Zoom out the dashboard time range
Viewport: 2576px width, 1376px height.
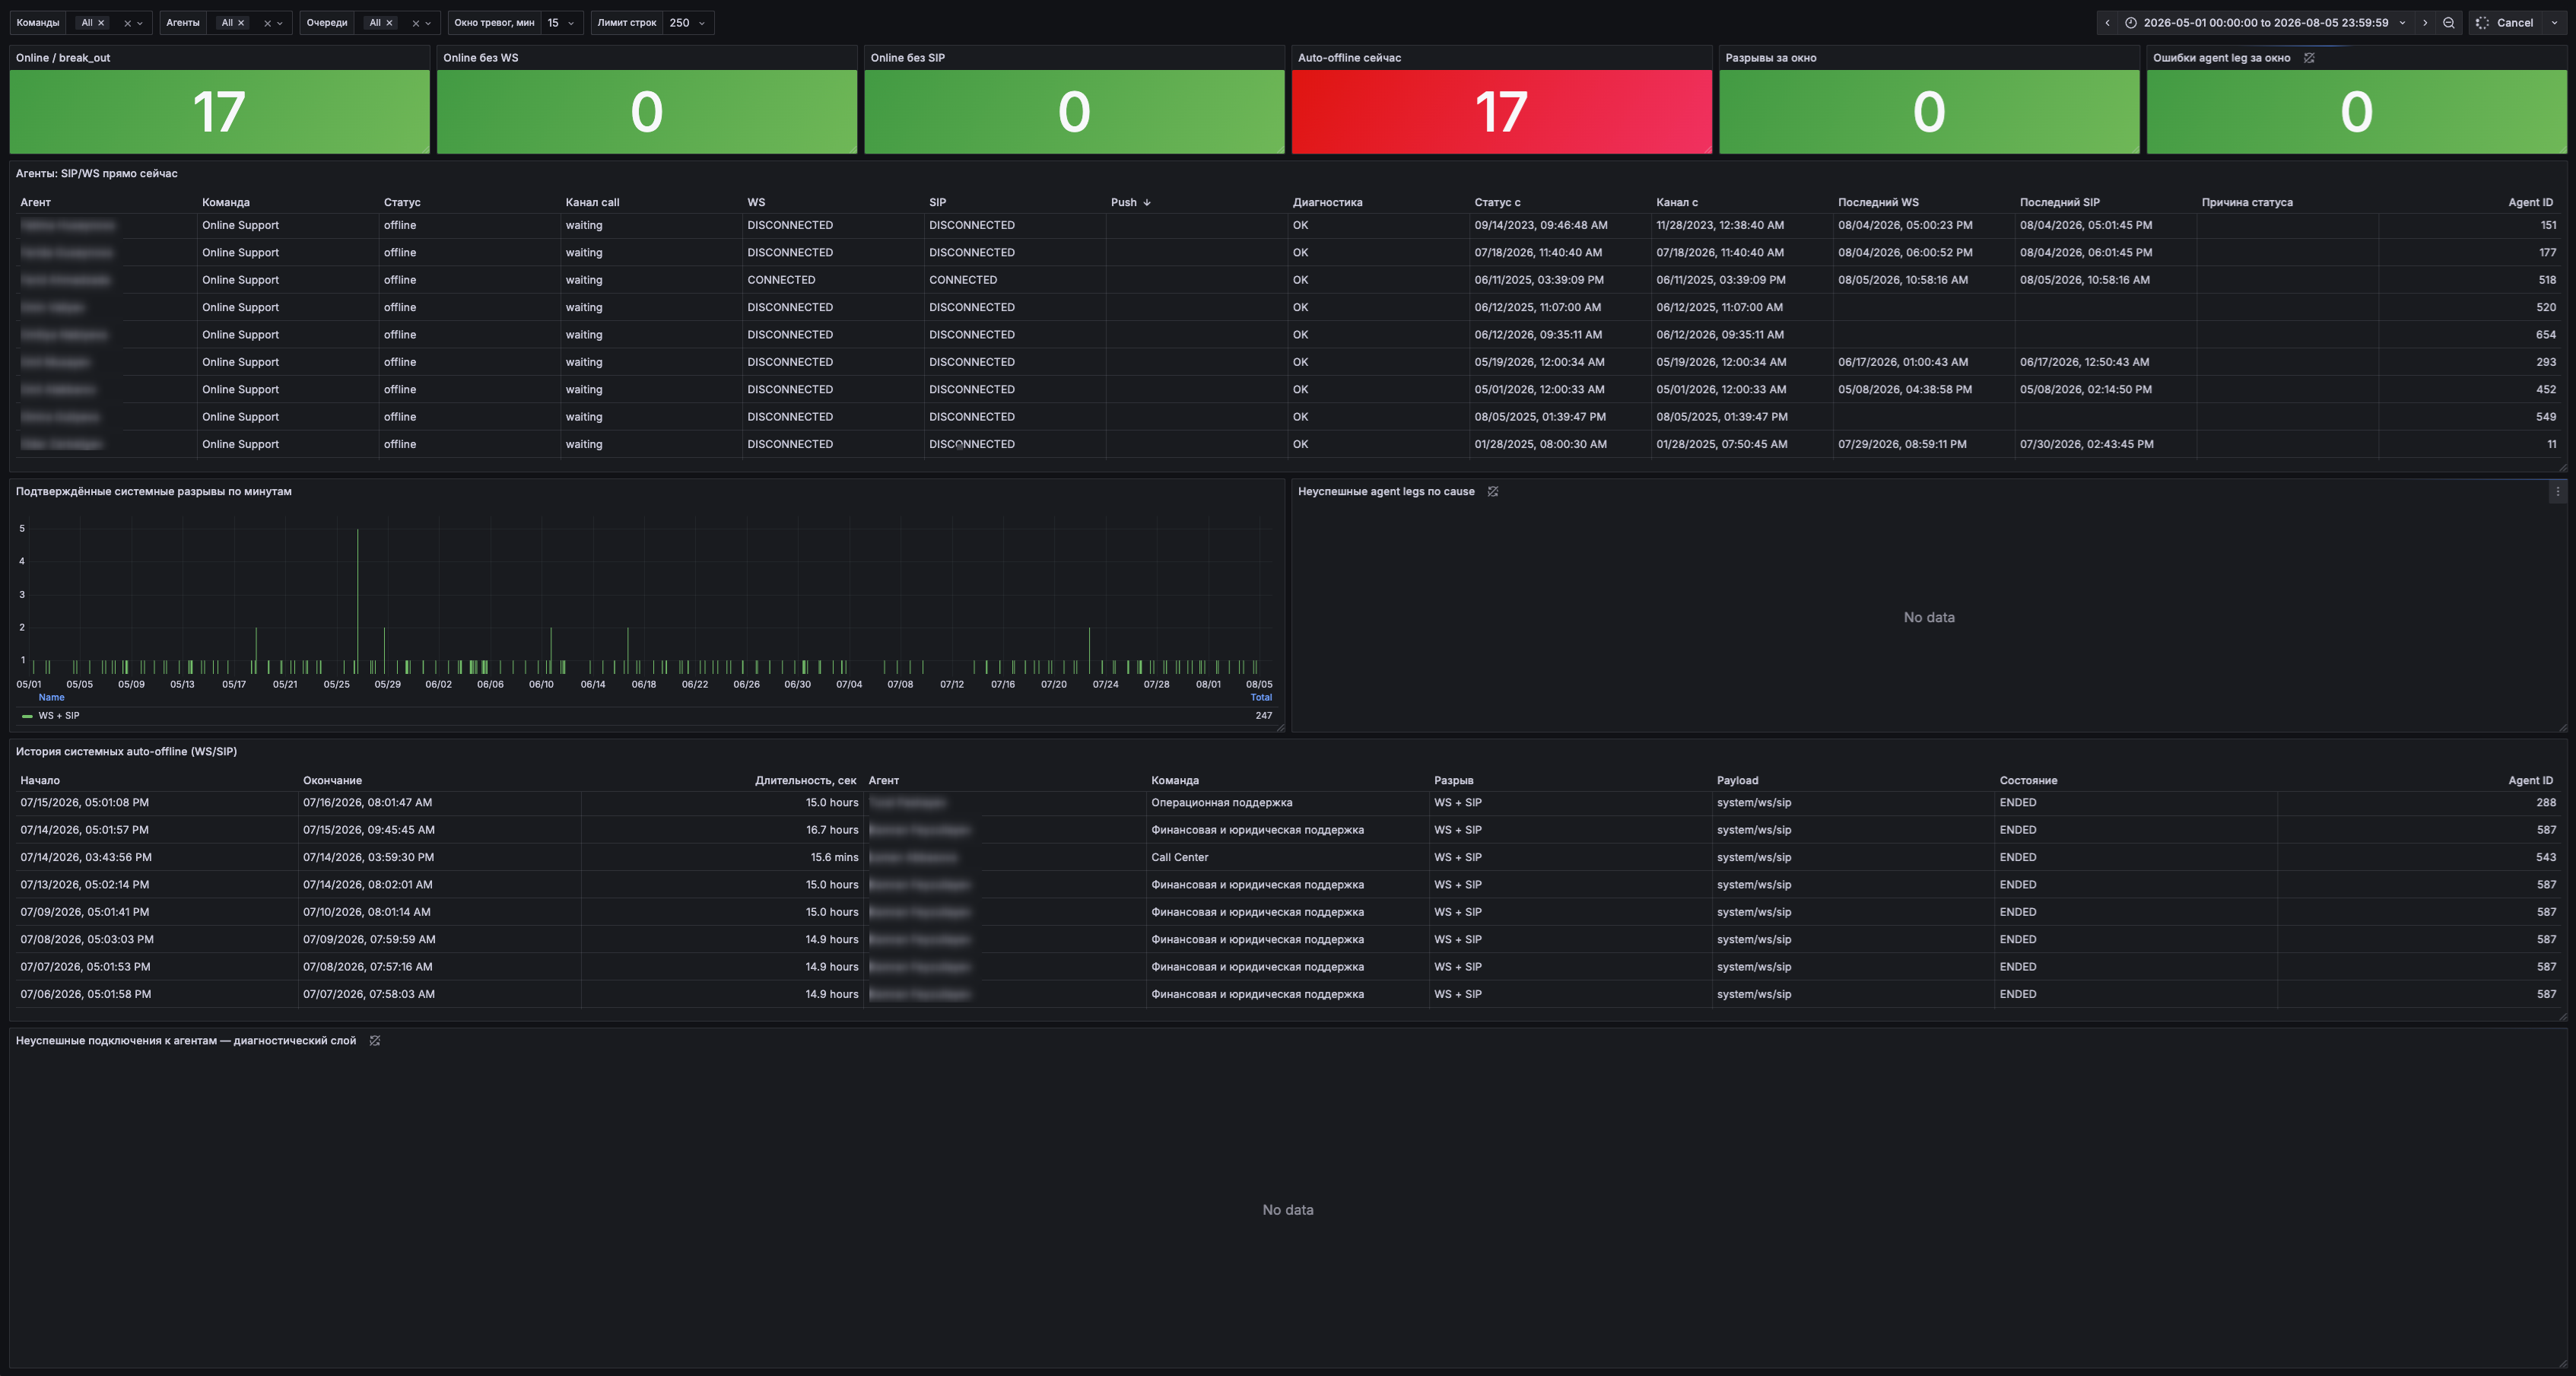click(2449, 23)
